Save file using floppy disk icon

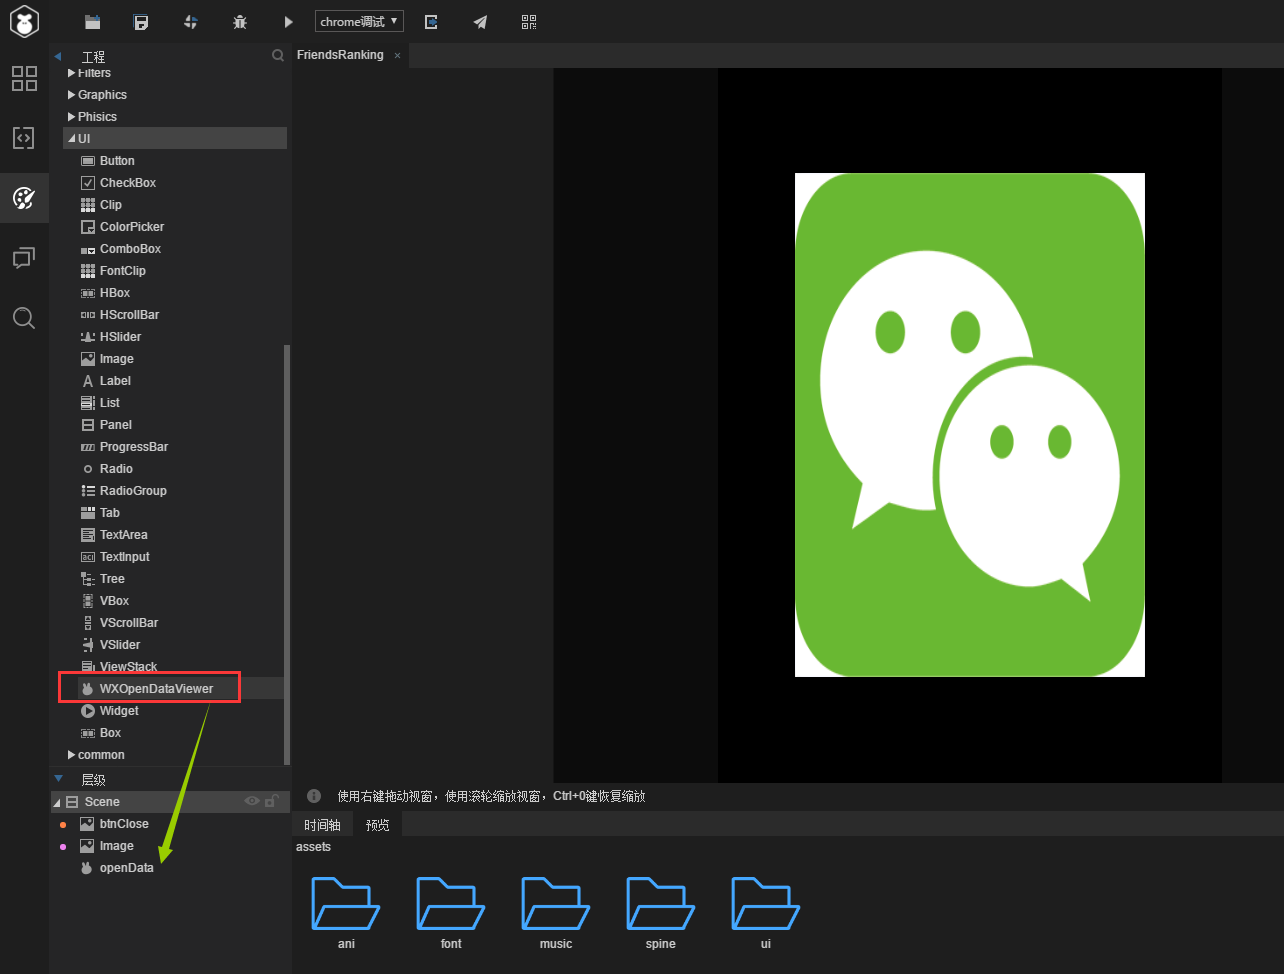coord(141,21)
